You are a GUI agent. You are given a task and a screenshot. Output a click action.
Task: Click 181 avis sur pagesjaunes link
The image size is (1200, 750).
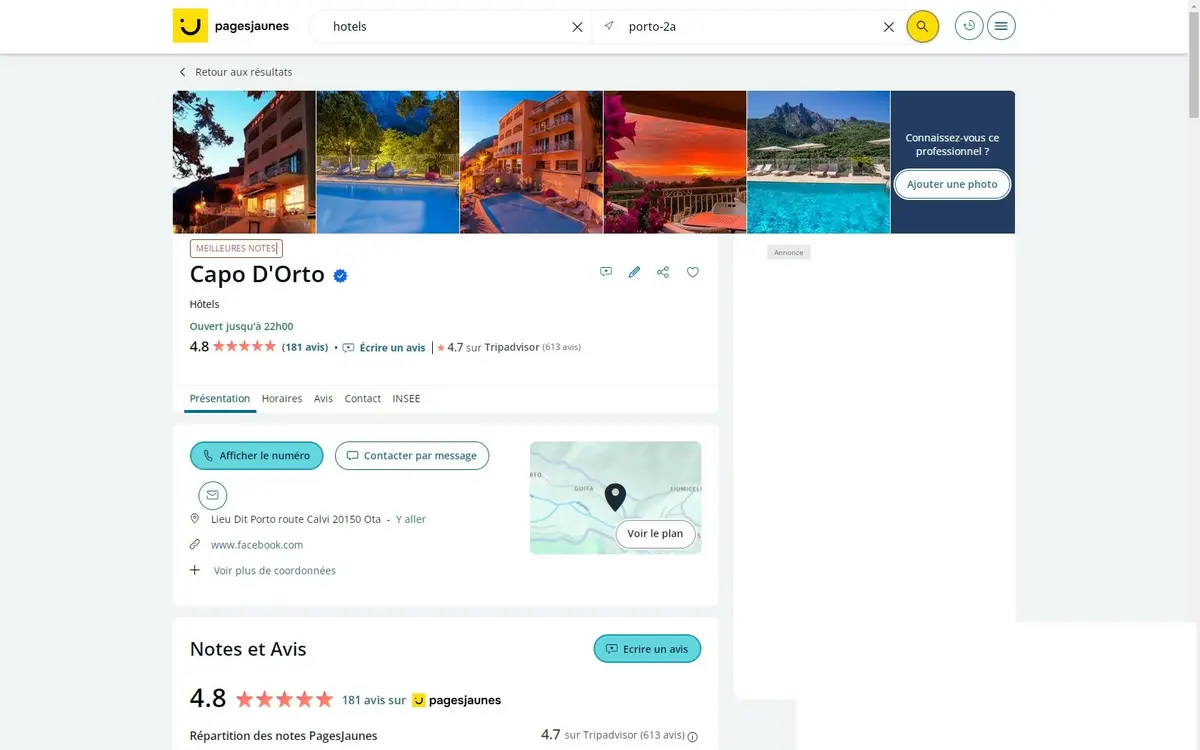point(421,700)
